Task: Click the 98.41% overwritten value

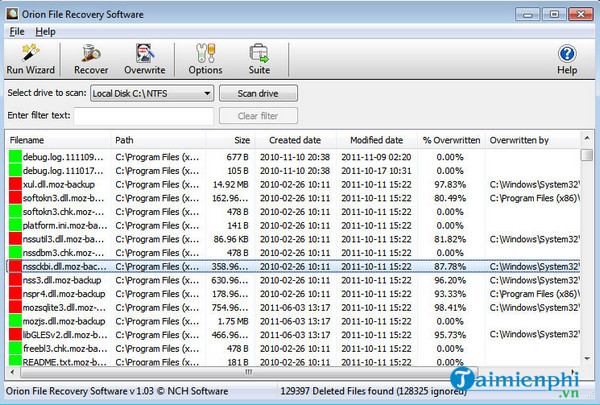Action: (x=450, y=307)
